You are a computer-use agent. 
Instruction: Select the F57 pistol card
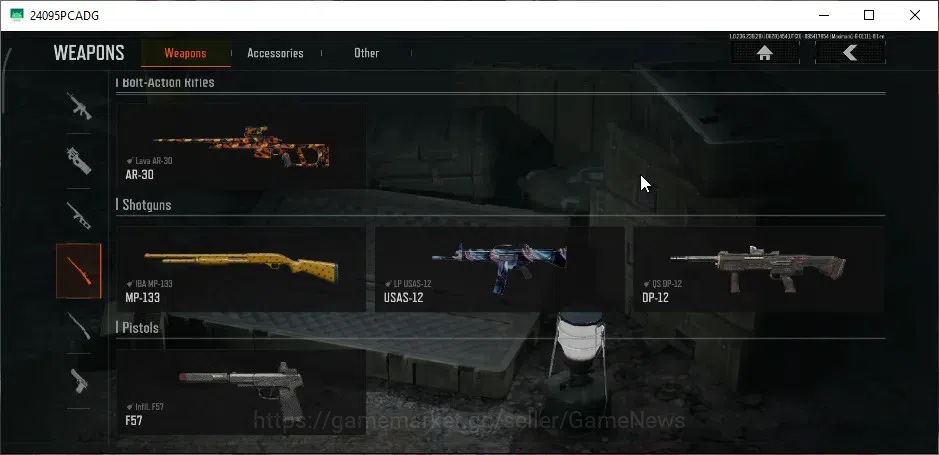click(241, 392)
